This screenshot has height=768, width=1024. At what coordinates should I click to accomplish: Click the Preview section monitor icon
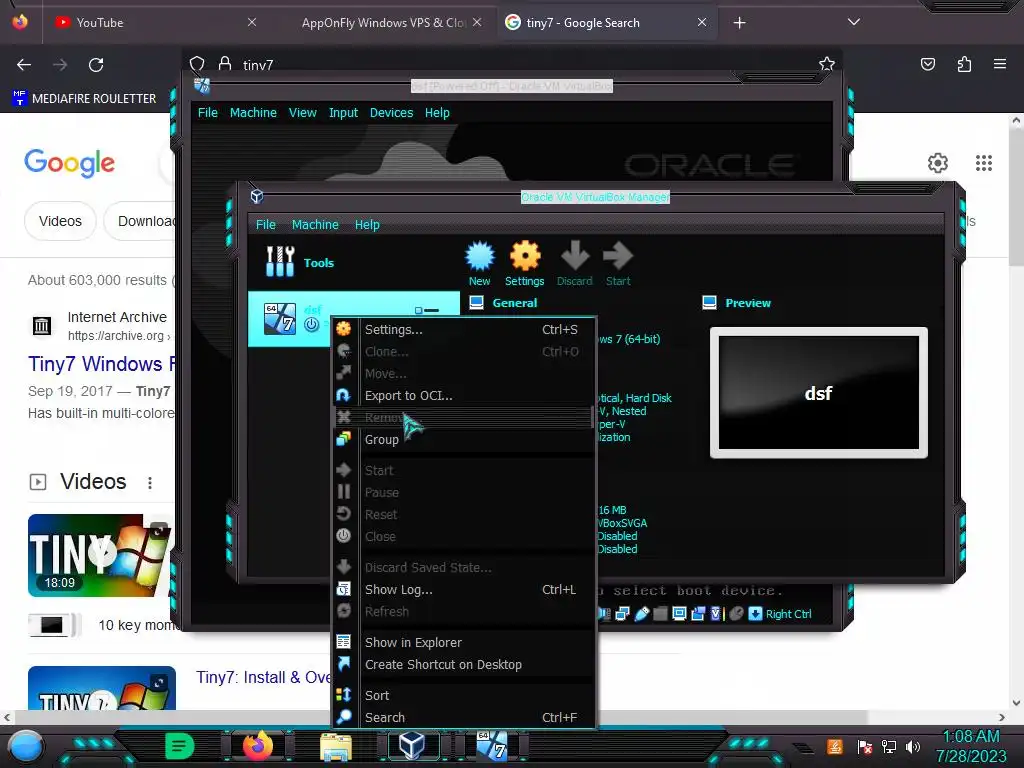pyautogui.click(x=709, y=302)
